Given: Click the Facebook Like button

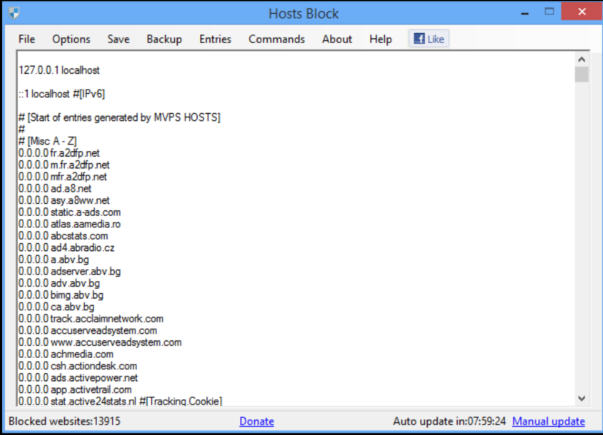Looking at the screenshot, I should 429,39.
